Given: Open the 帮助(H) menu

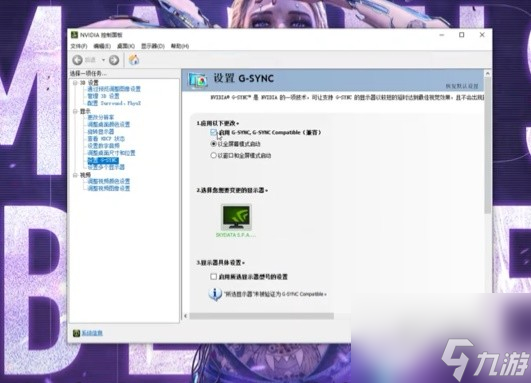Looking at the screenshot, I should [180, 46].
